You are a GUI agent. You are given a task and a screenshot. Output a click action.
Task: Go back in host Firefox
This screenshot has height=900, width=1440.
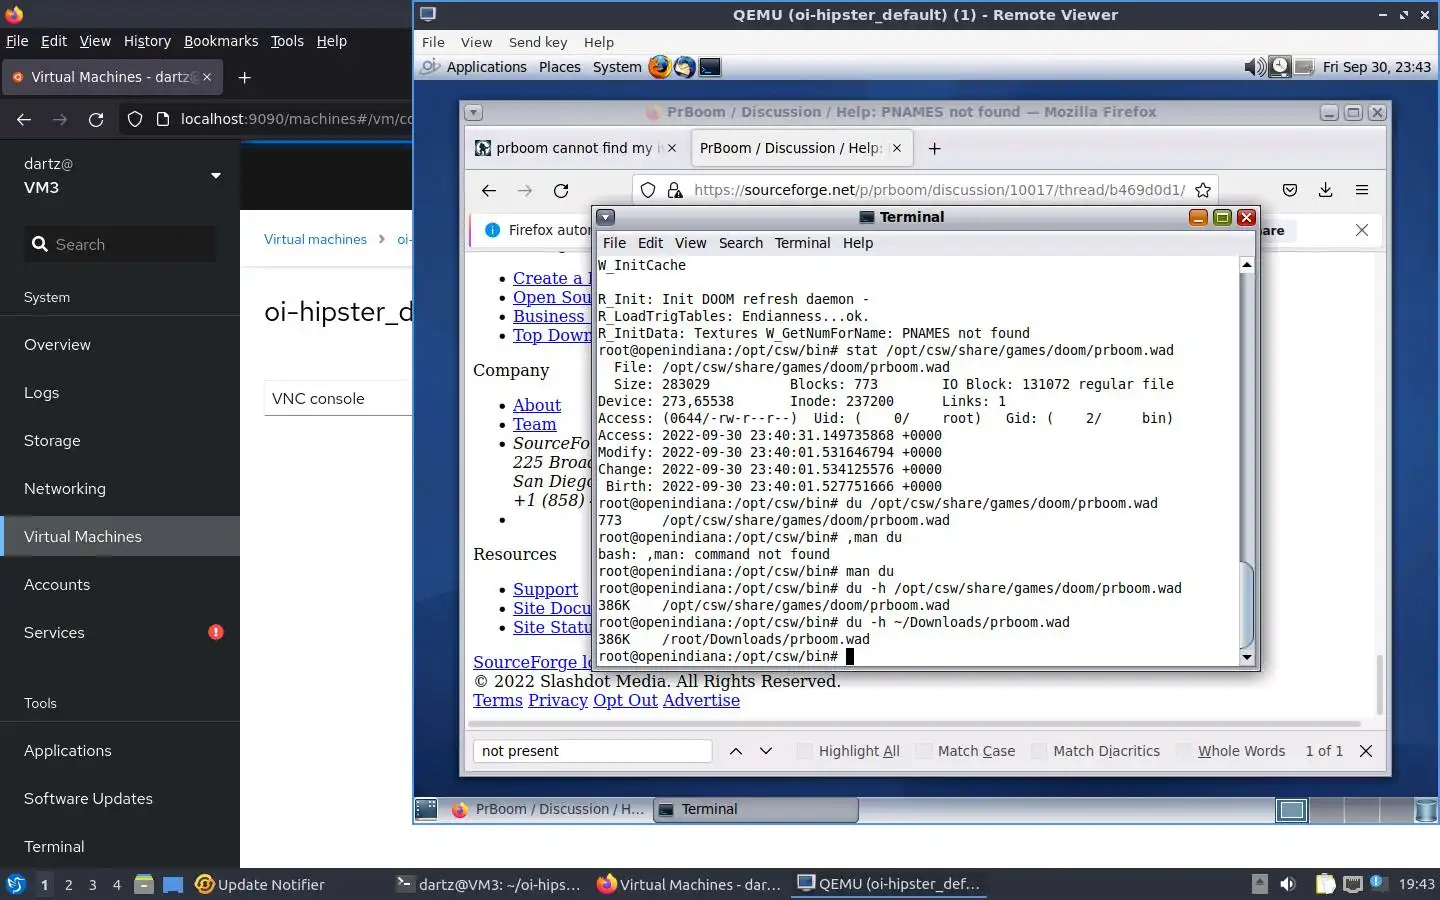coord(24,119)
